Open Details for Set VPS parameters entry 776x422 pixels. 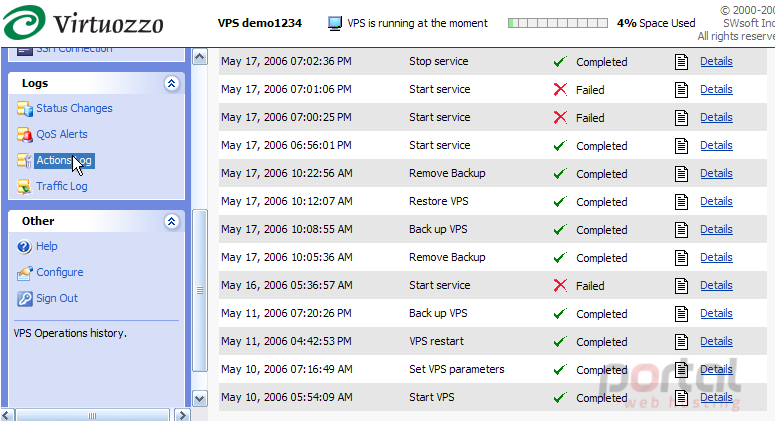coord(716,370)
